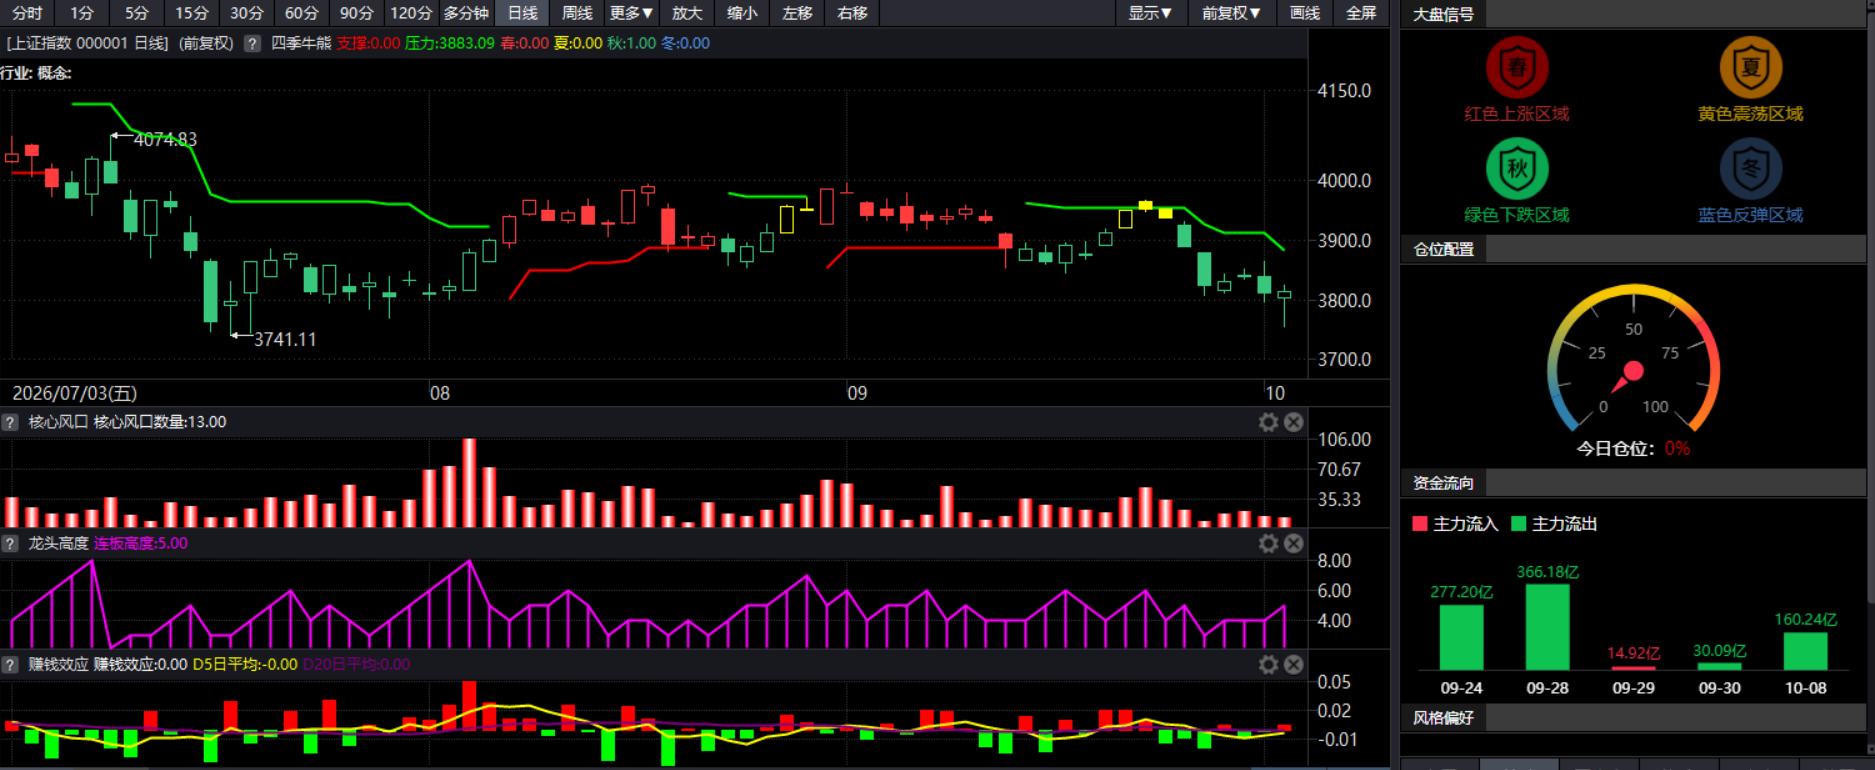Viewport: 1875px width, 770px height.
Task: Select the 60分 period tab
Action: (302, 13)
